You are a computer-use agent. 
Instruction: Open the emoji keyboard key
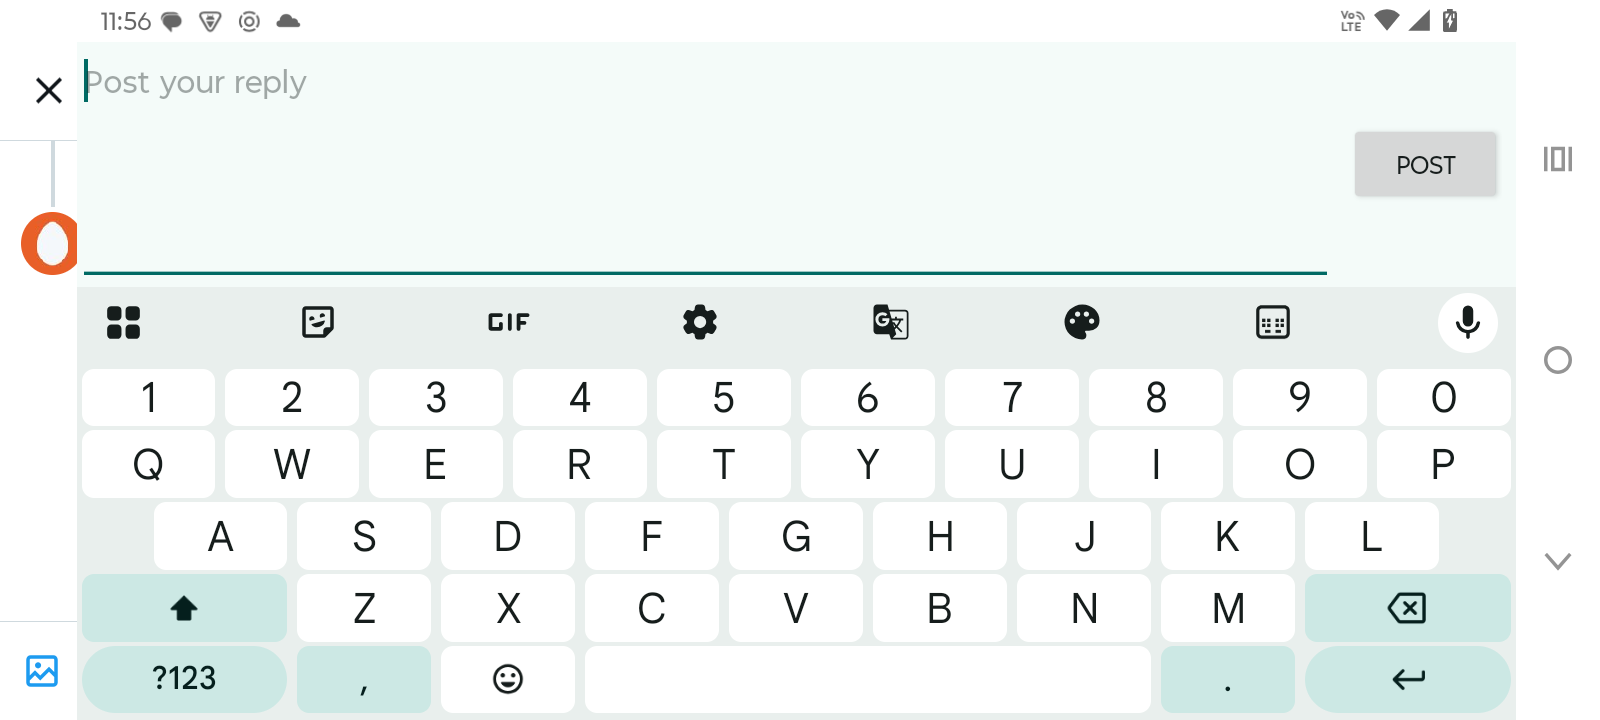508,679
